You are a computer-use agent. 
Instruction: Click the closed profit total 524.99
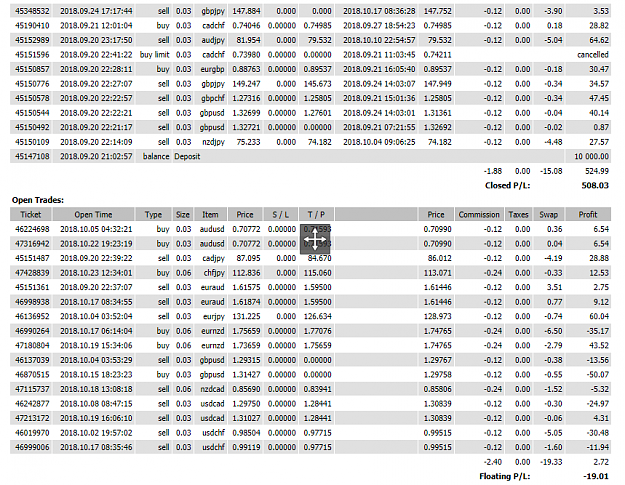(599, 171)
